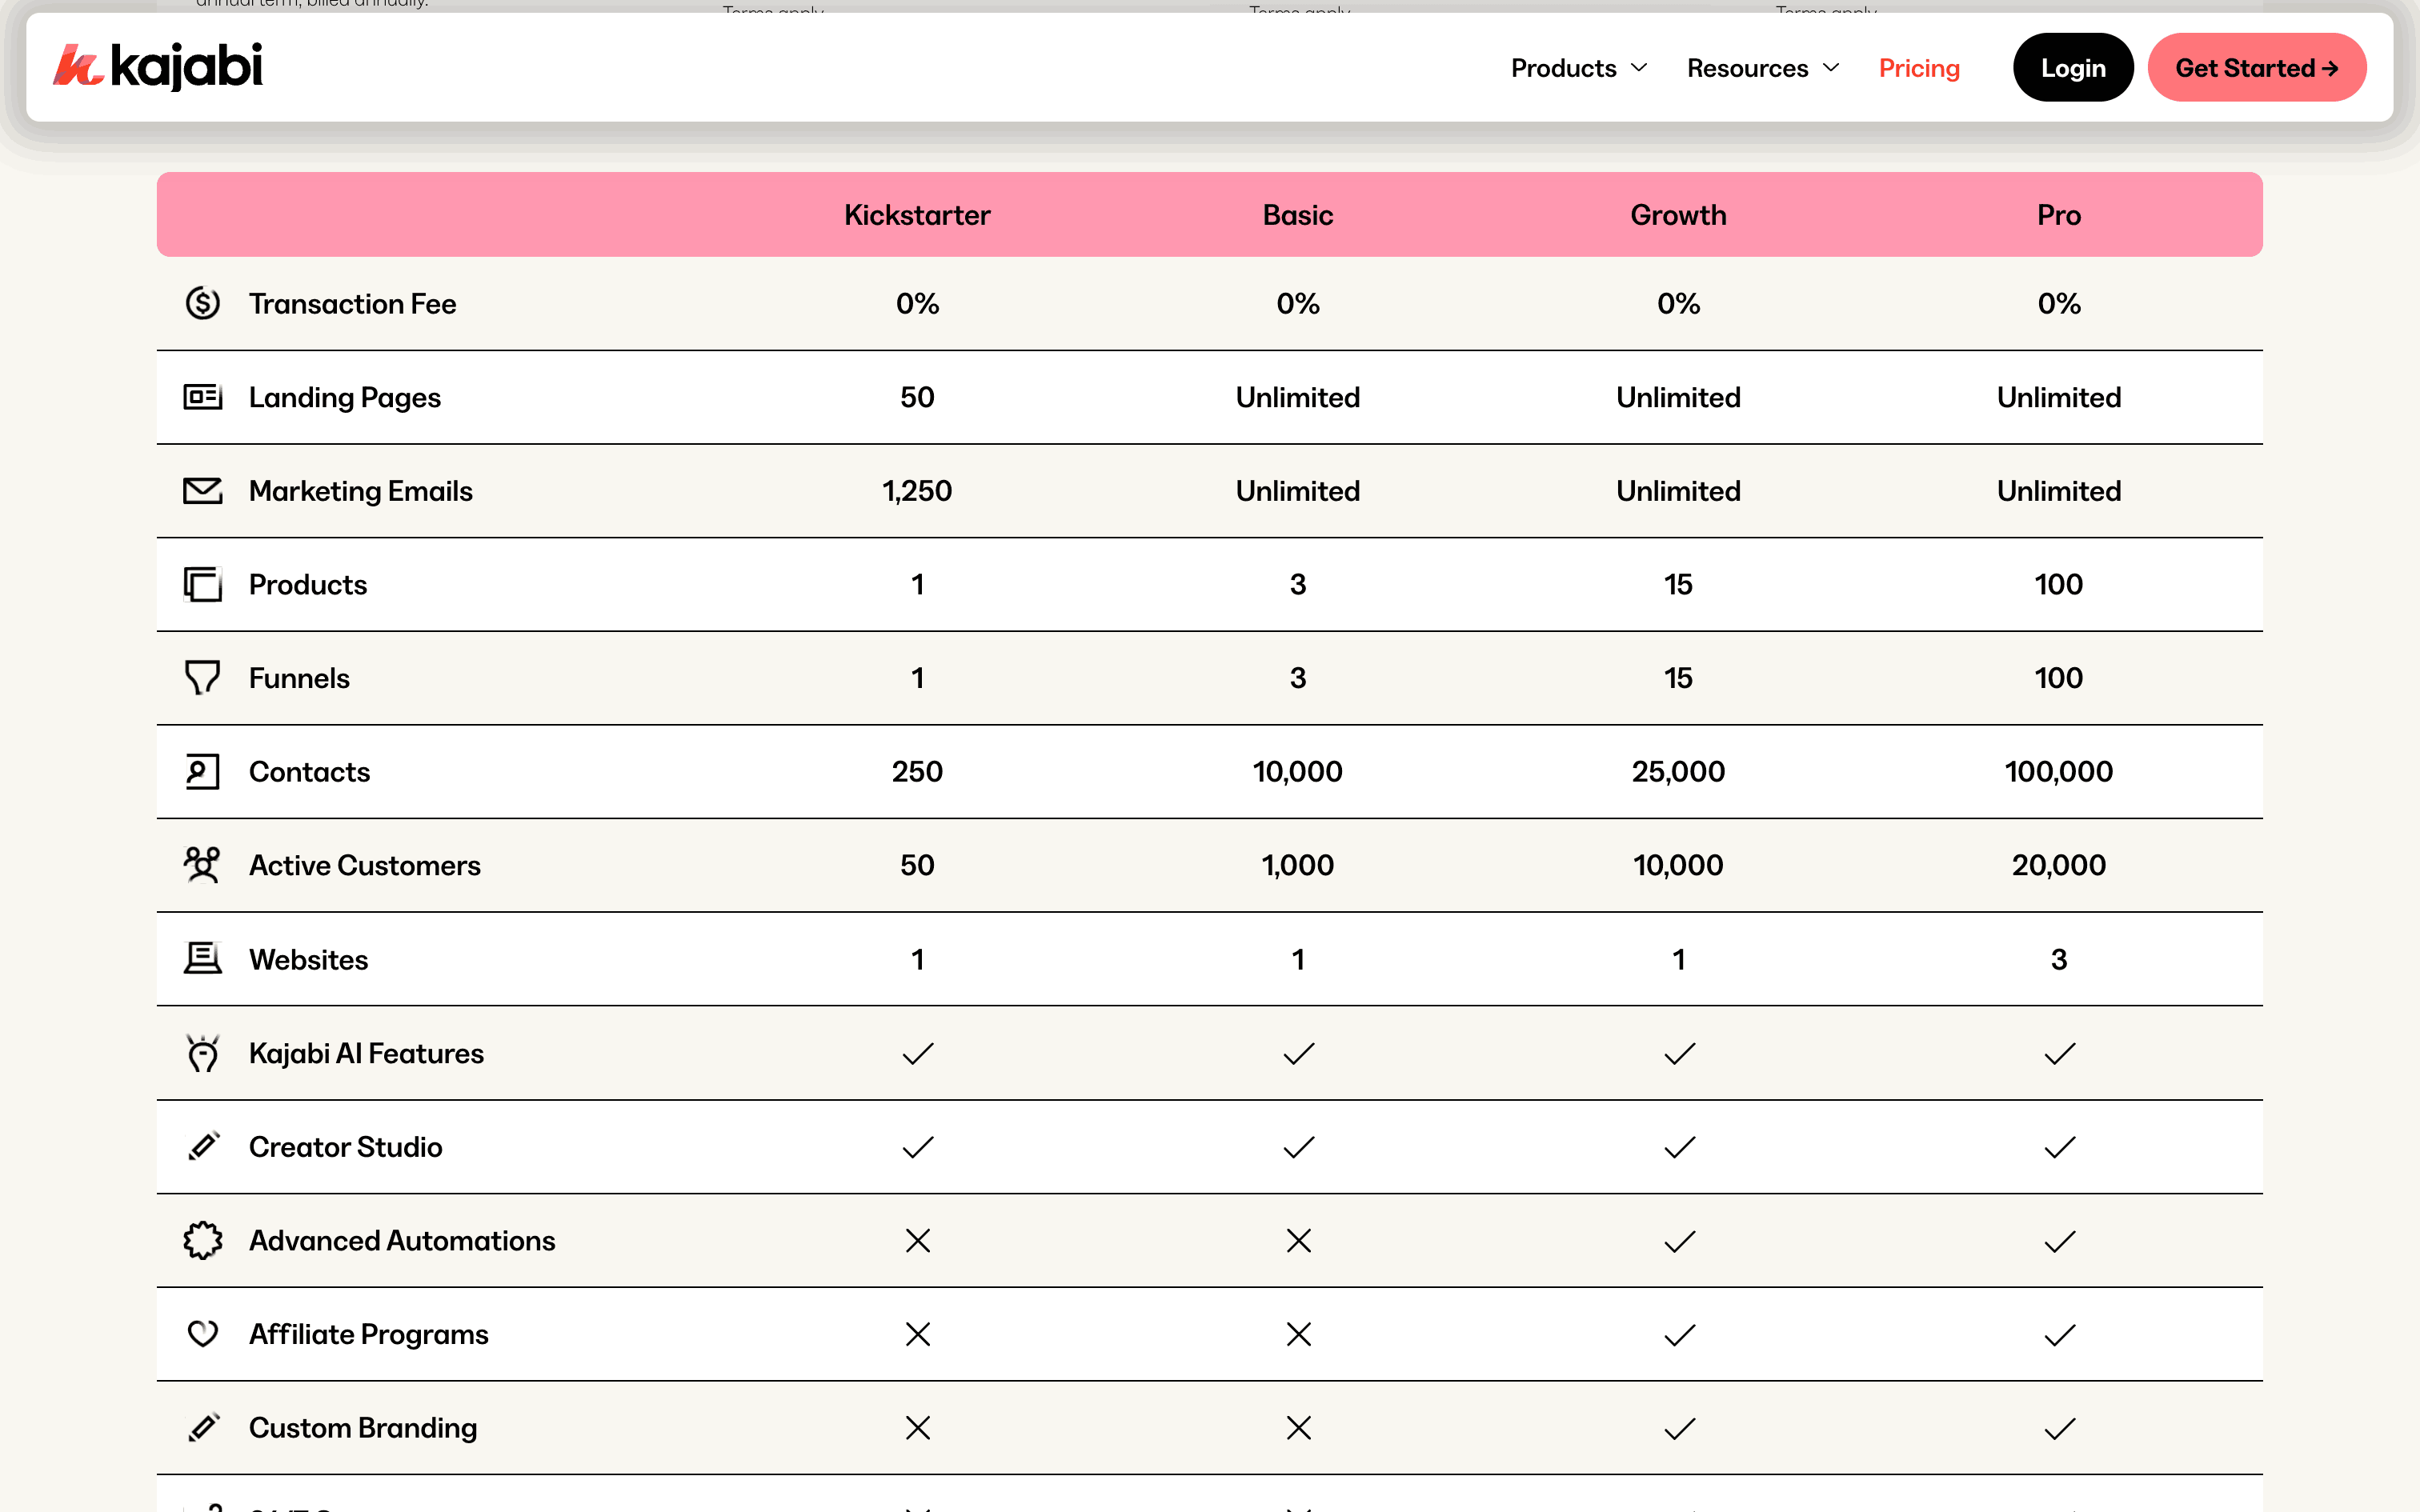2420x1512 pixels.
Task: Click the Marketing Emails envelope icon
Action: click(x=203, y=490)
